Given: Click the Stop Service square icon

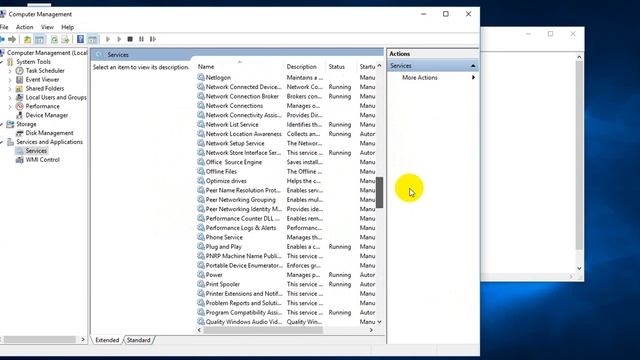Looking at the screenshot, I should (130, 39).
